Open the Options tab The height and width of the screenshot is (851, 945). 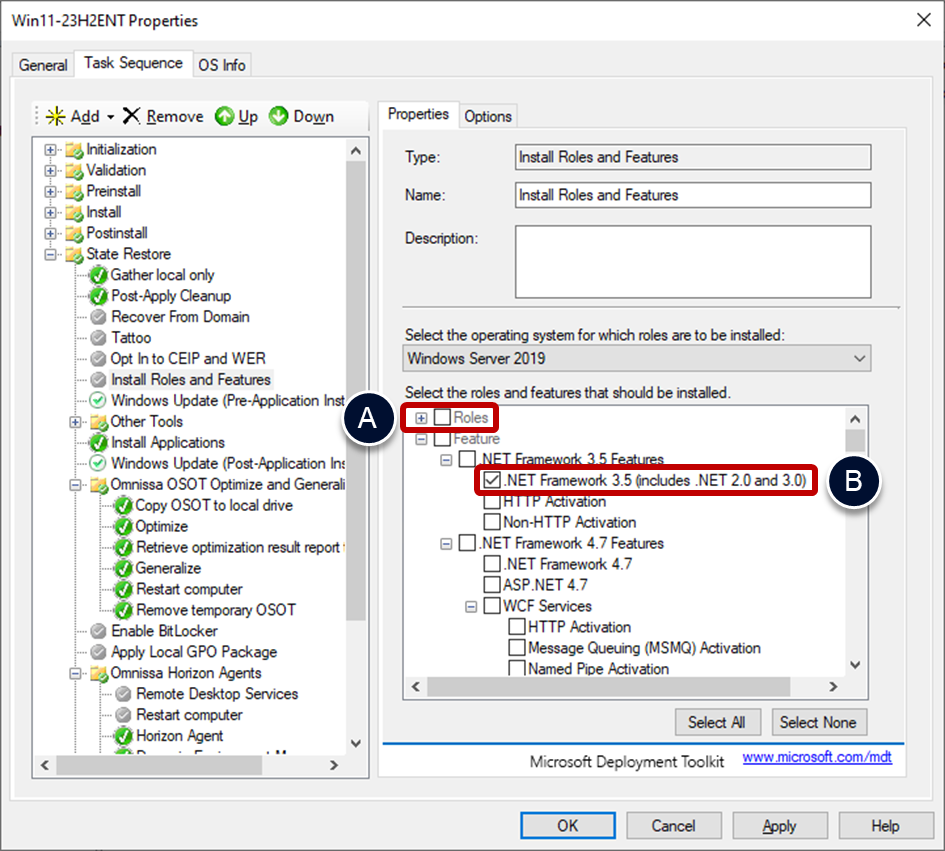[488, 116]
